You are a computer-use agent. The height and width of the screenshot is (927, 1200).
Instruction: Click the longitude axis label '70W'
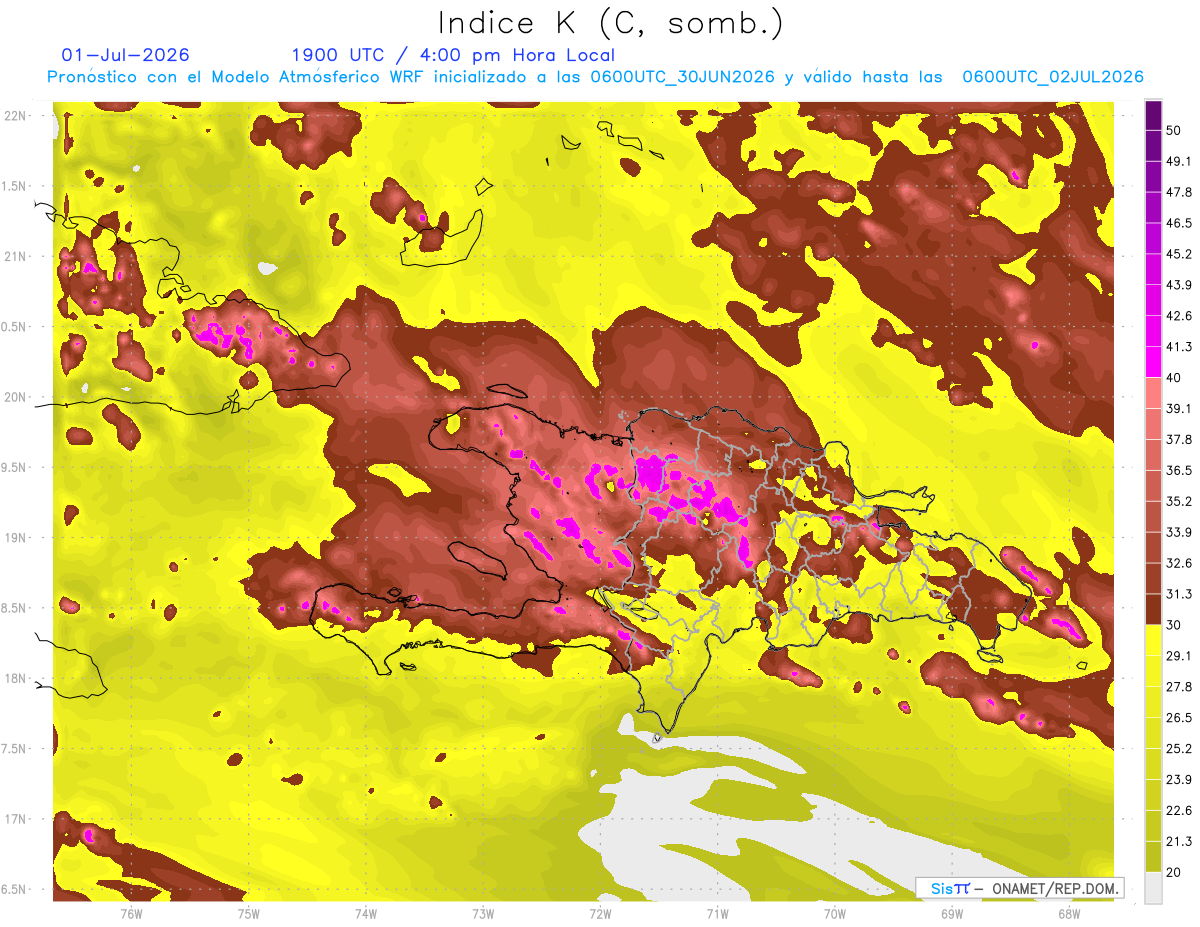tap(835, 913)
